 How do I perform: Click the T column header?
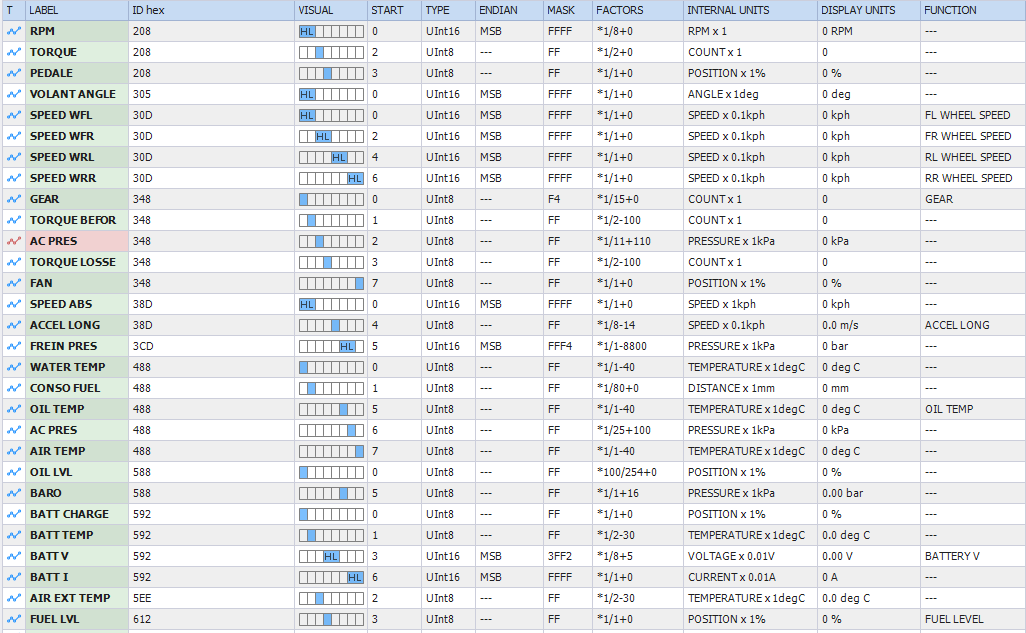[14, 10]
